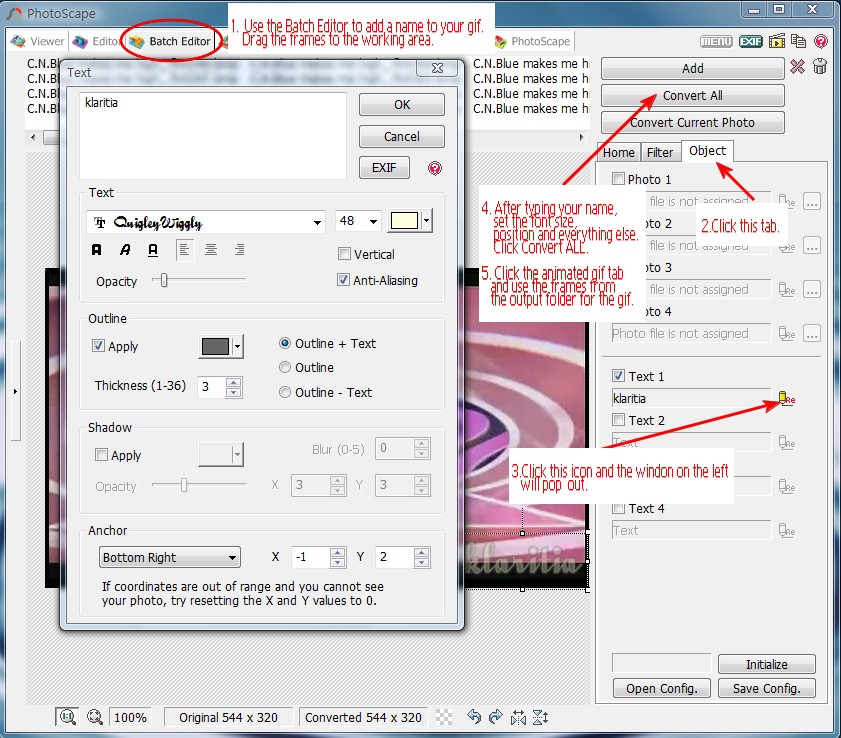Select Outline + Text radio option
The width and height of the screenshot is (841, 738).
[x=285, y=343]
